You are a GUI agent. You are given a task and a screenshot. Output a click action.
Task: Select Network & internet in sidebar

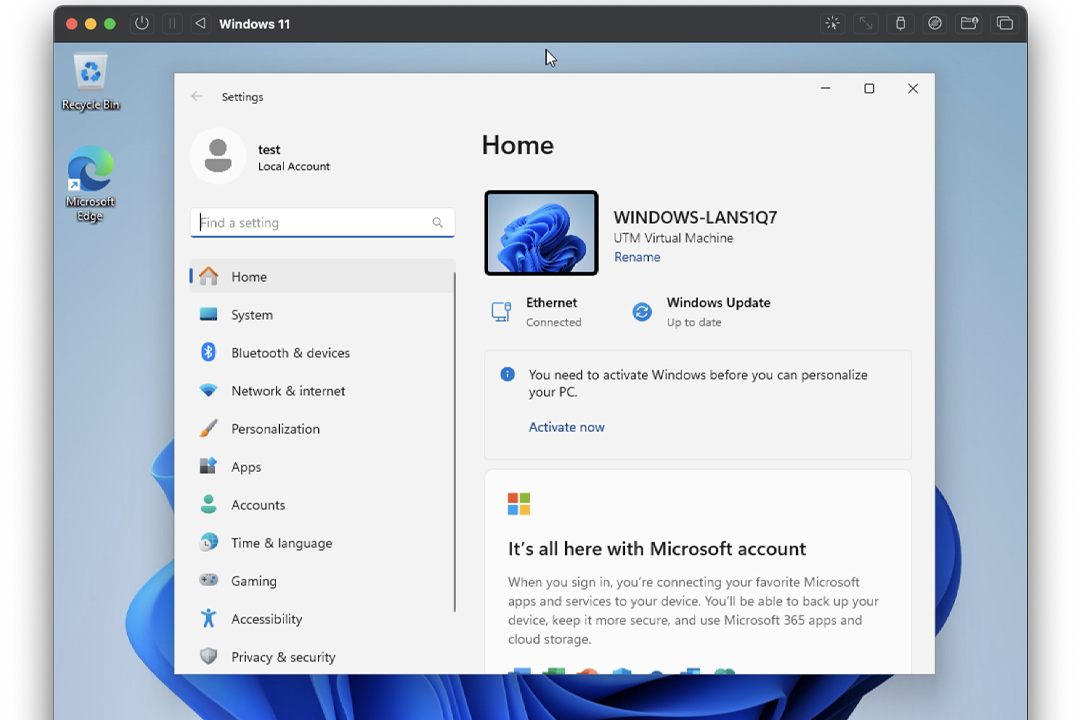click(288, 391)
